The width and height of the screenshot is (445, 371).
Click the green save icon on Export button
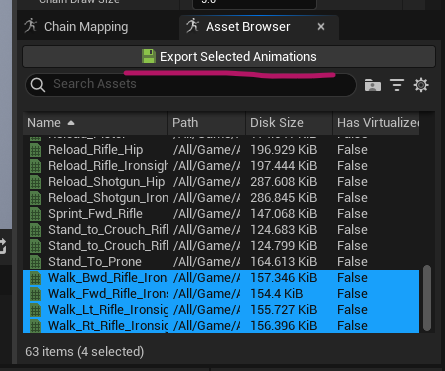click(x=149, y=56)
